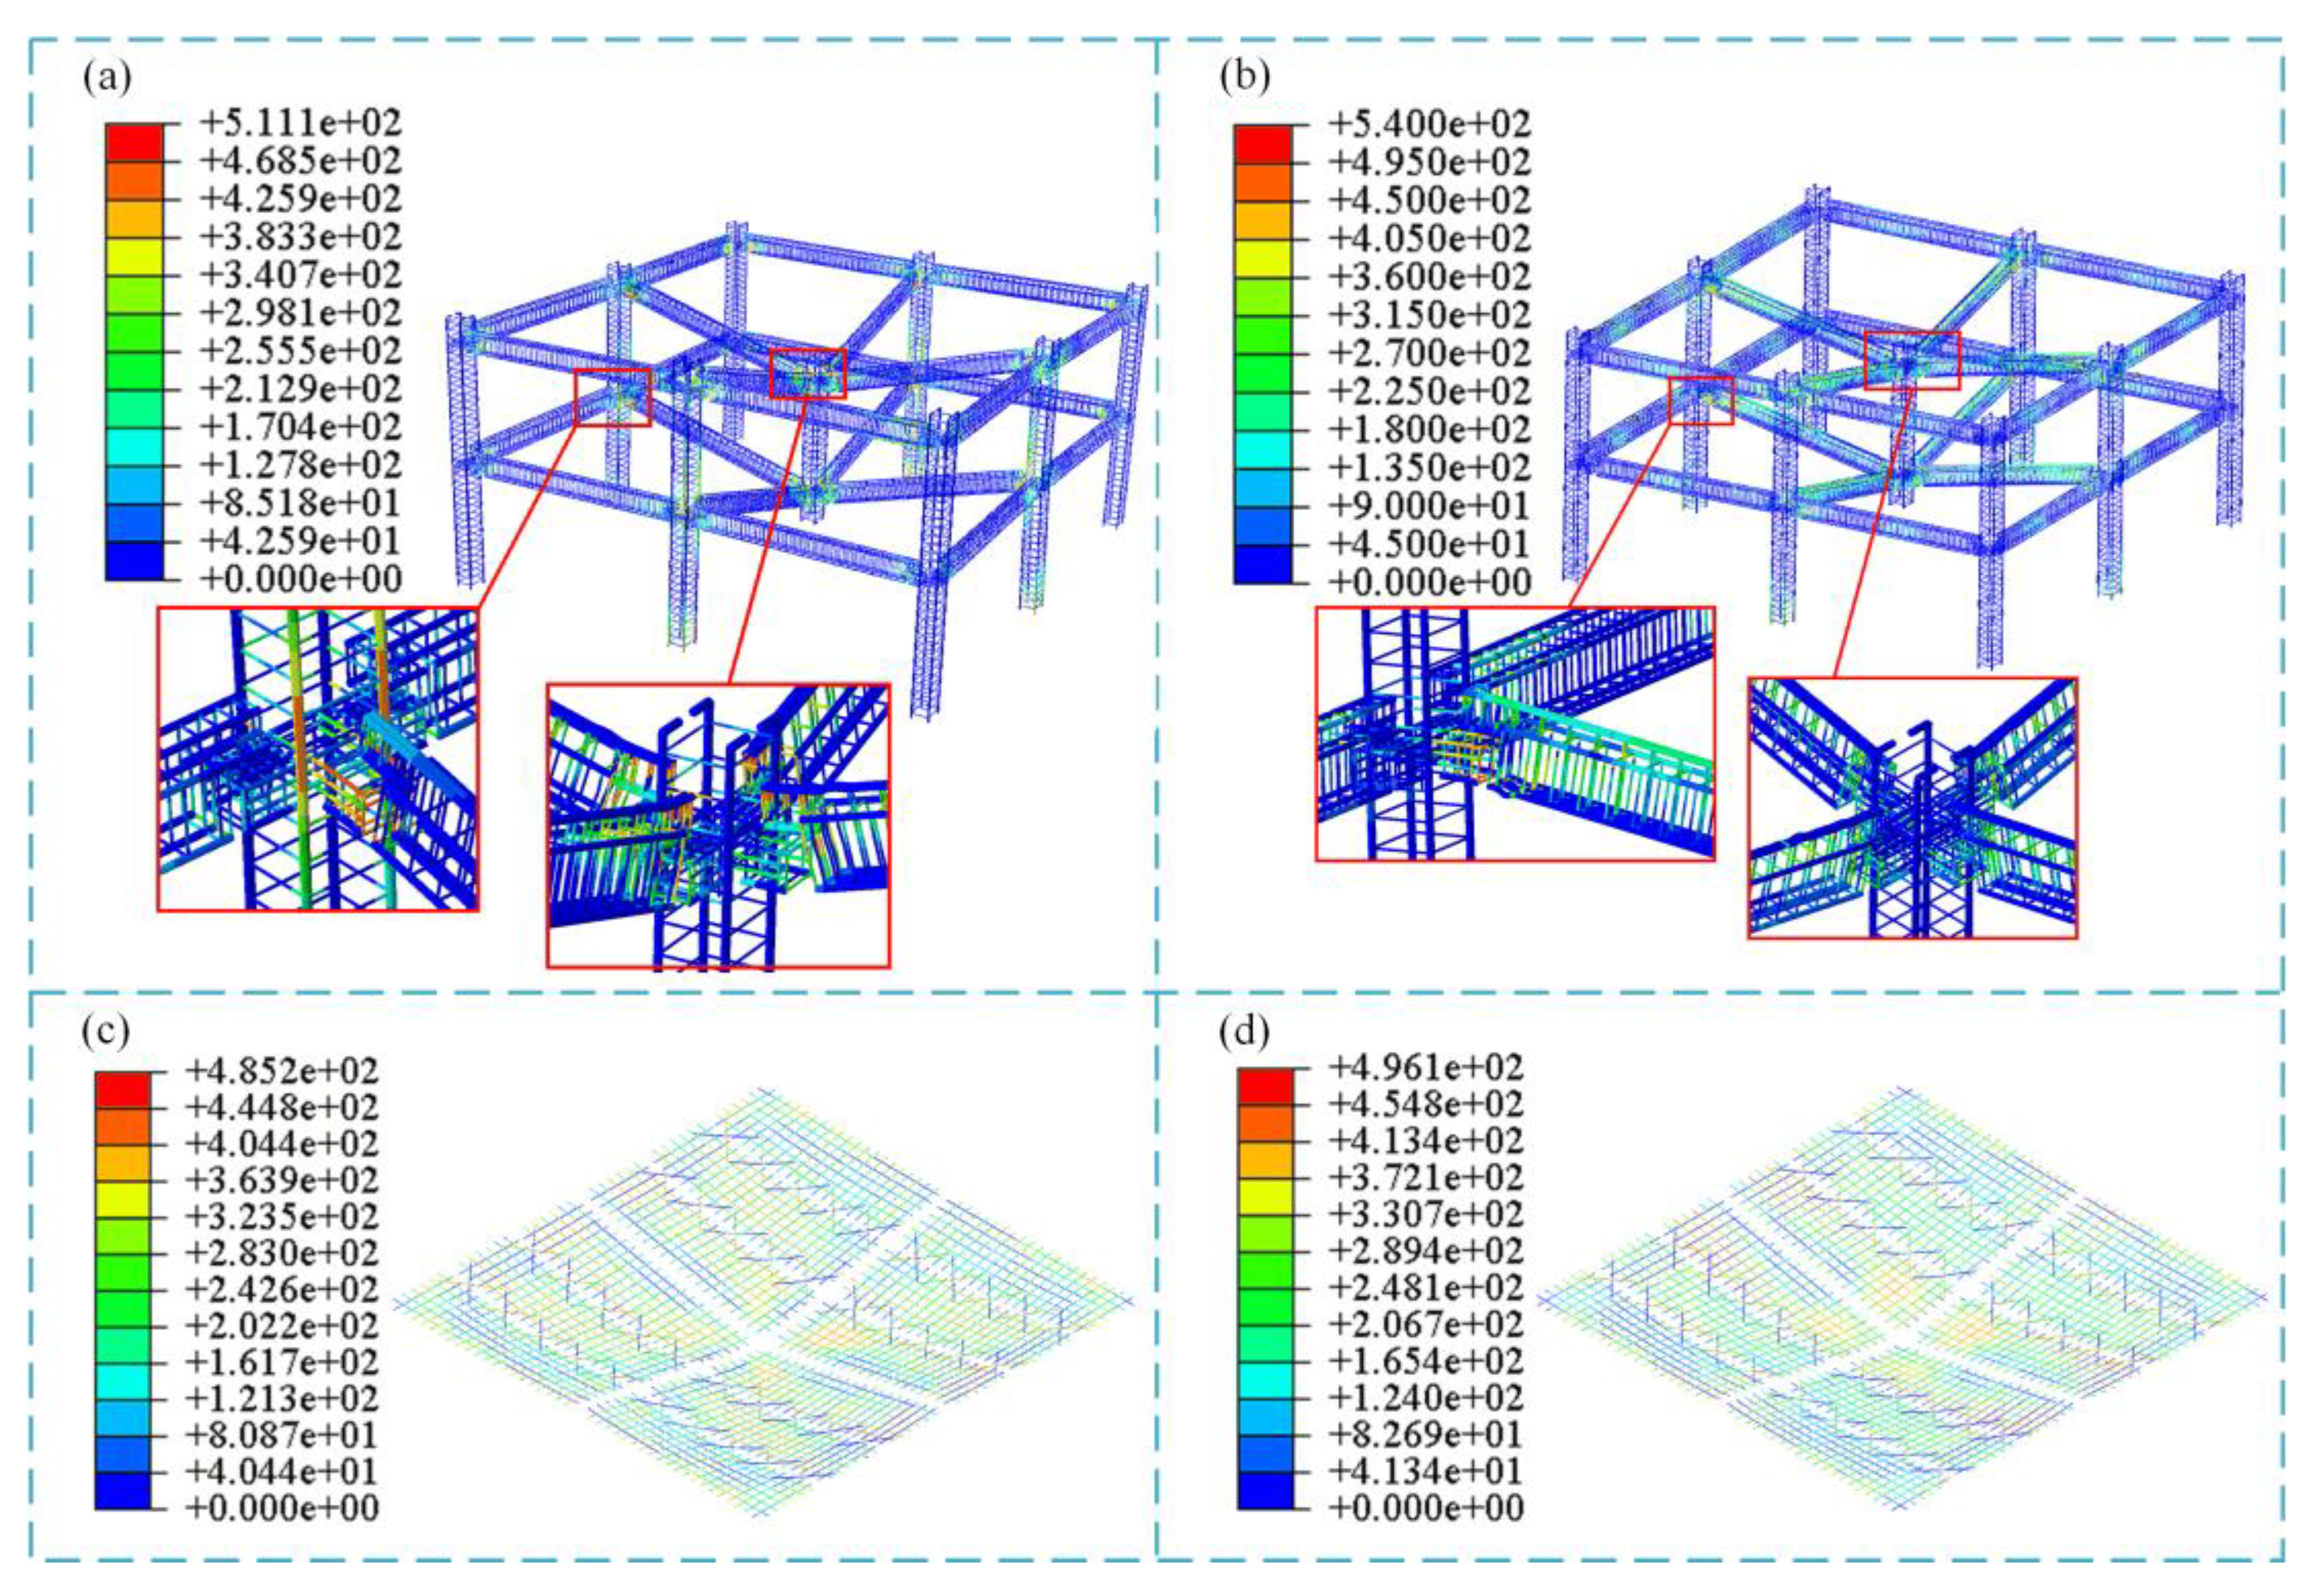Open the right joint inset in panel (b)

coord(1913,808)
